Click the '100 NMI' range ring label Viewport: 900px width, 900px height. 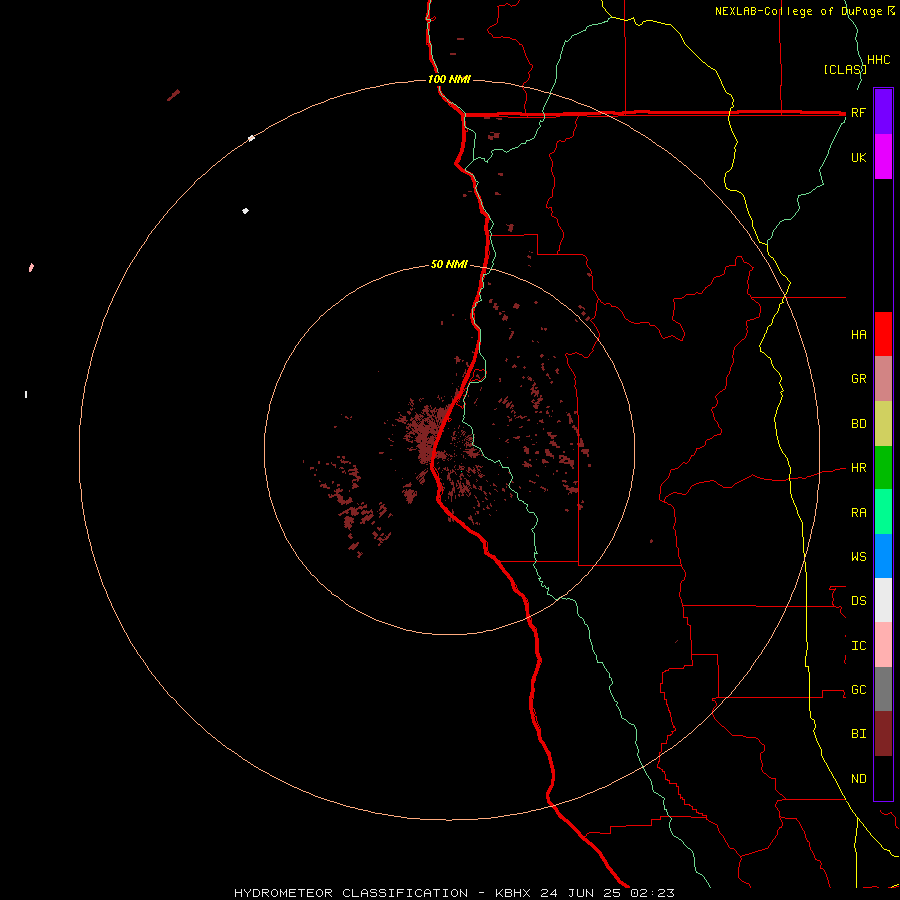449,79
